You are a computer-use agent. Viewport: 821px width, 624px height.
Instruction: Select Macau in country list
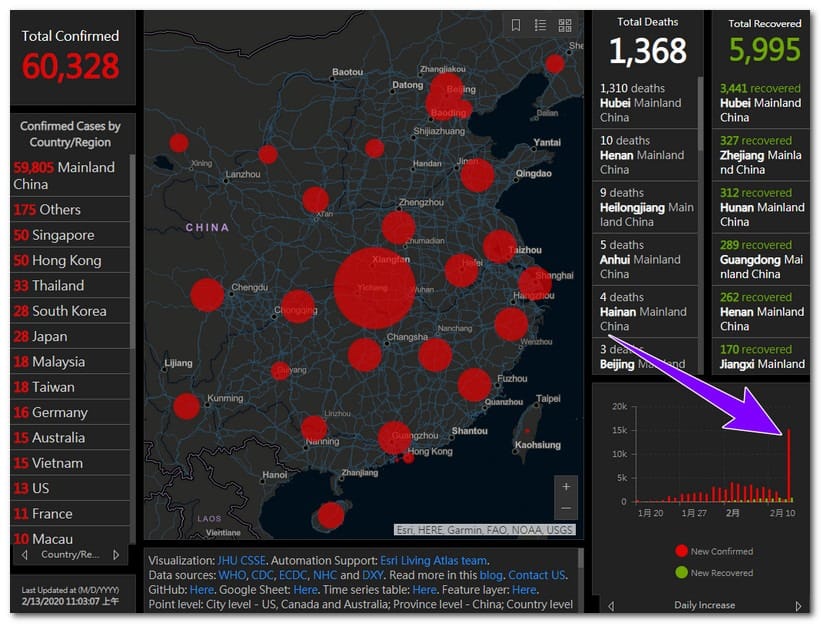click(x=70, y=537)
